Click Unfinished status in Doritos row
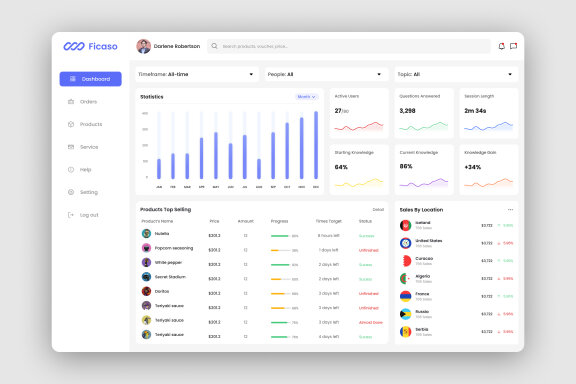 coord(368,294)
